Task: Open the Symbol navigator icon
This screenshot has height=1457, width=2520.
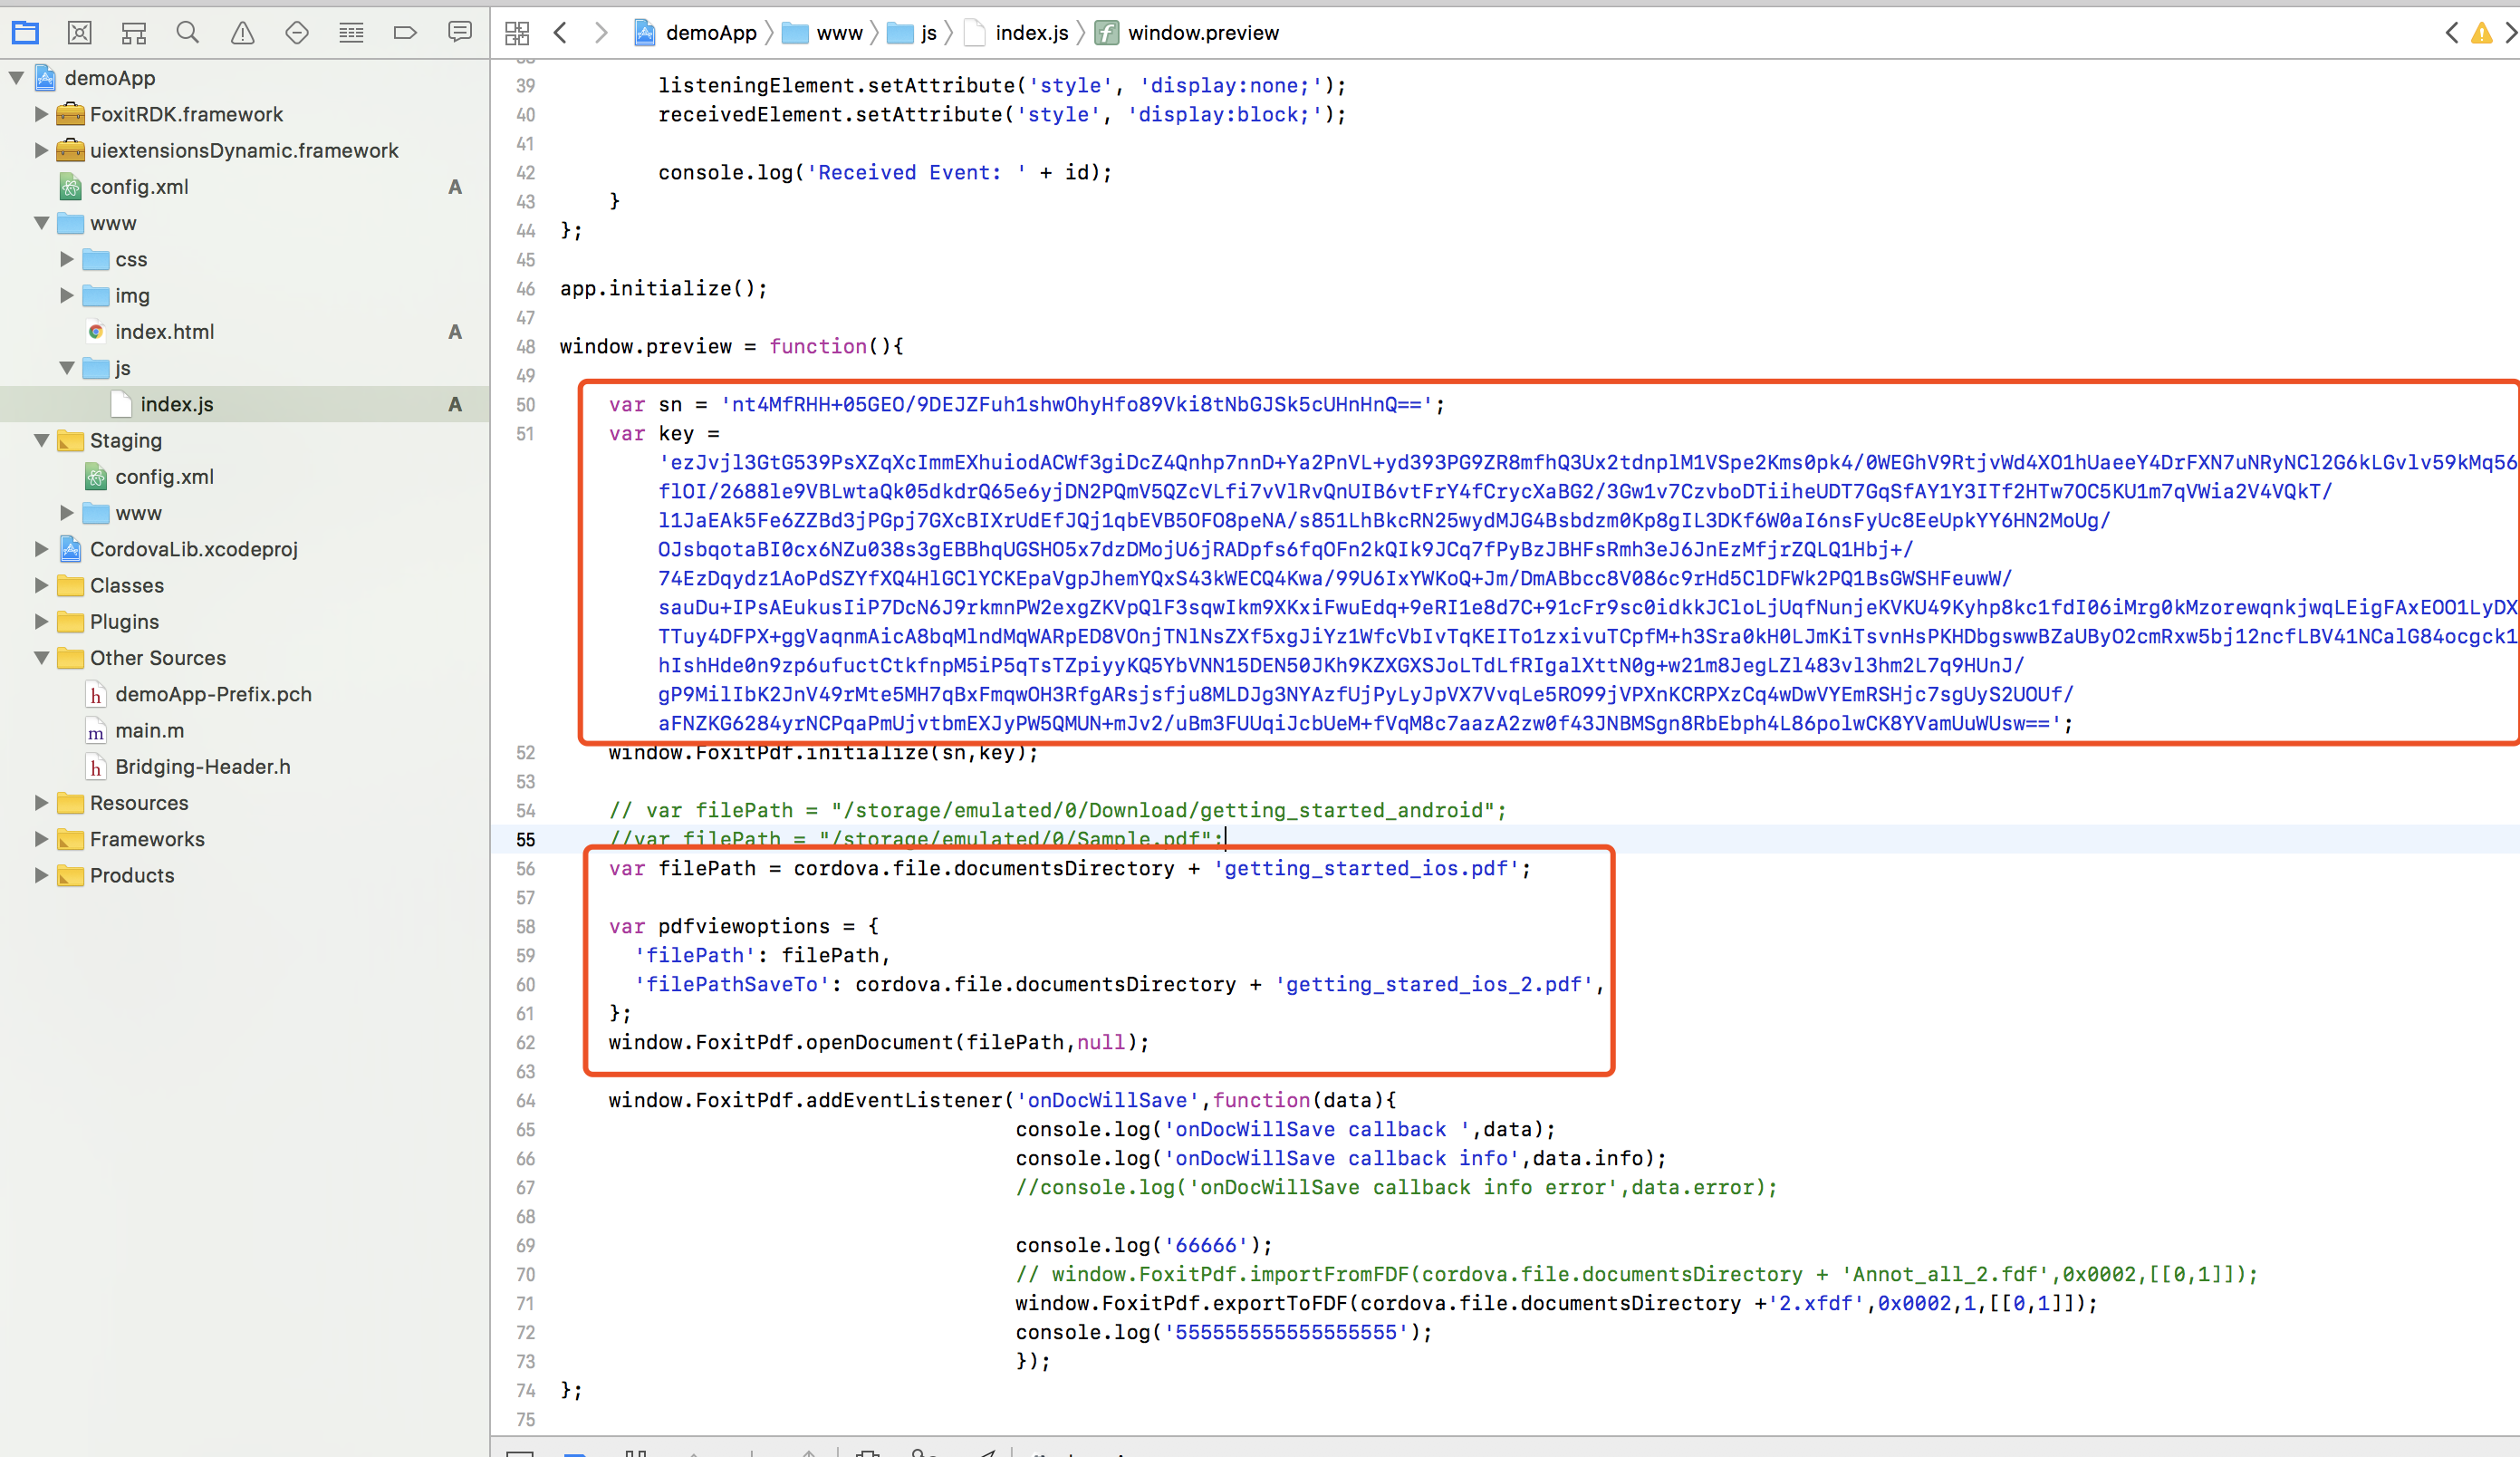Action: click(133, 33)
